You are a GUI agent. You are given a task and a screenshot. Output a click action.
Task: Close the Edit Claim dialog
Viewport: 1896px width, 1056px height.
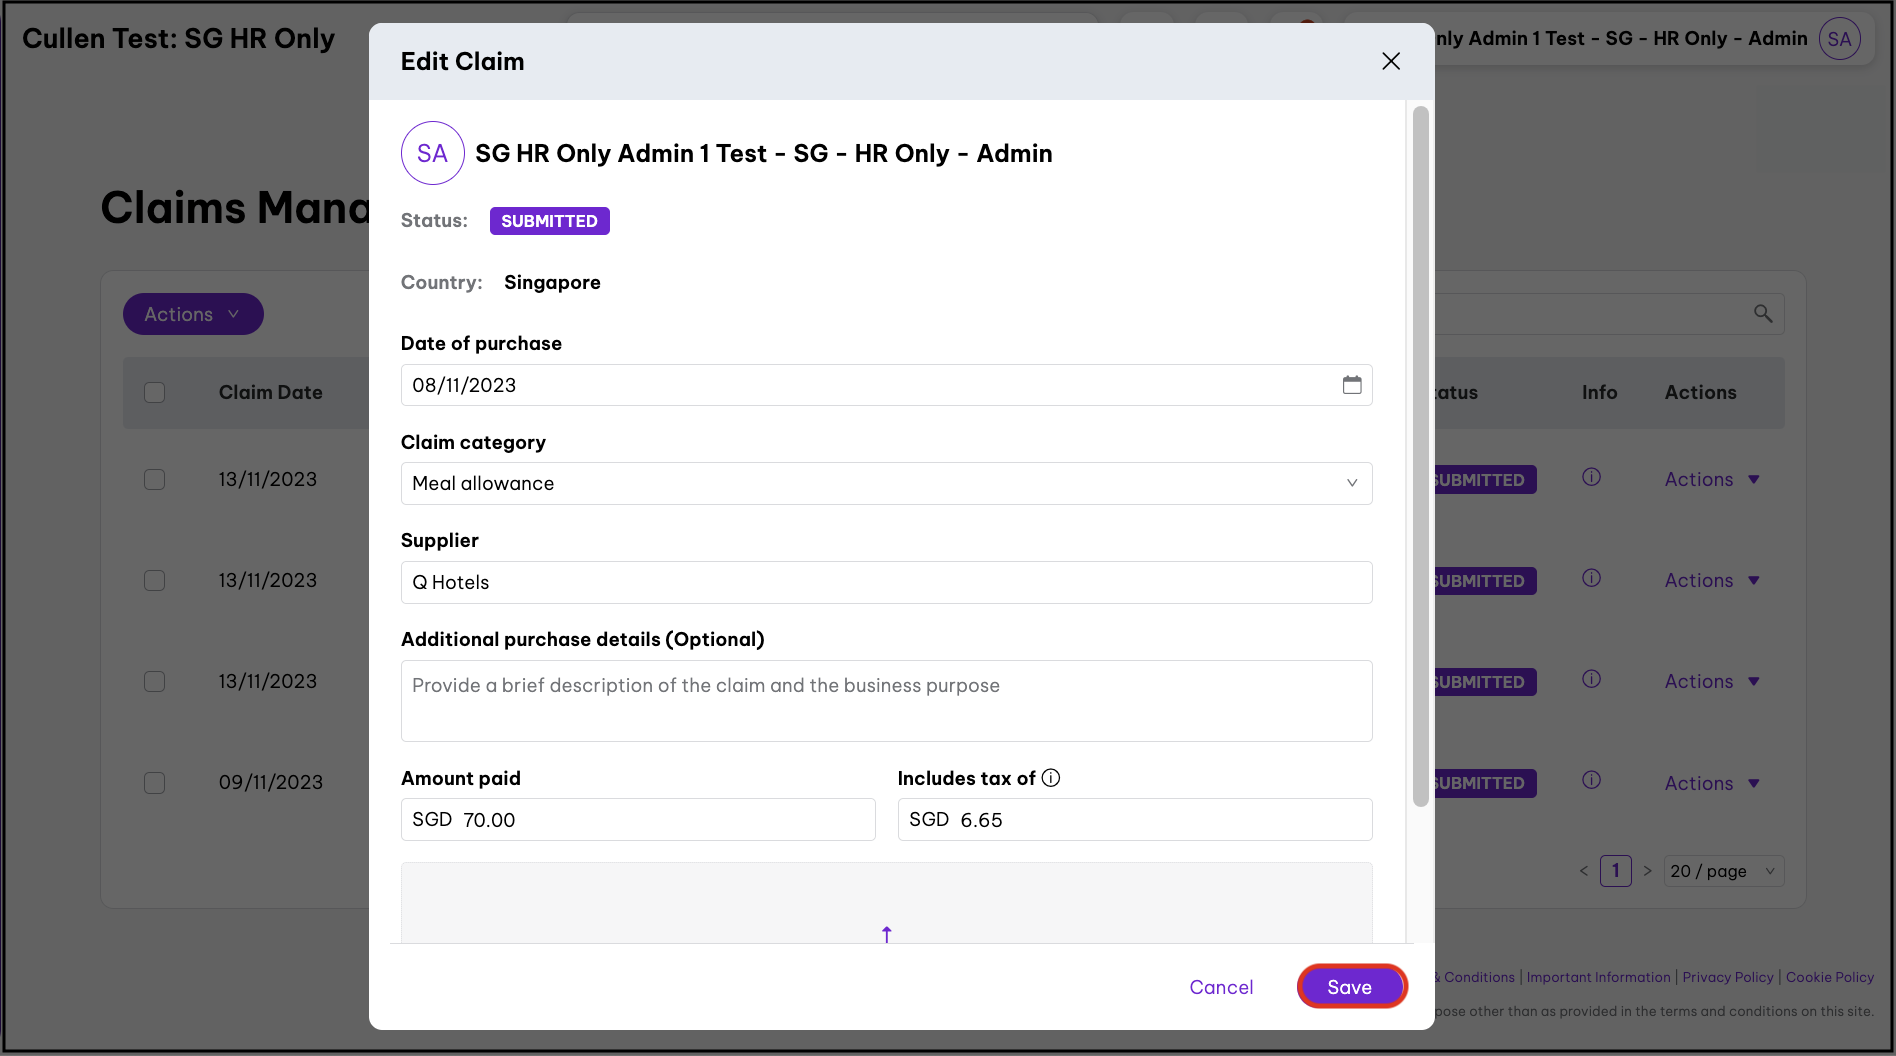click(x=1390, y=61)
